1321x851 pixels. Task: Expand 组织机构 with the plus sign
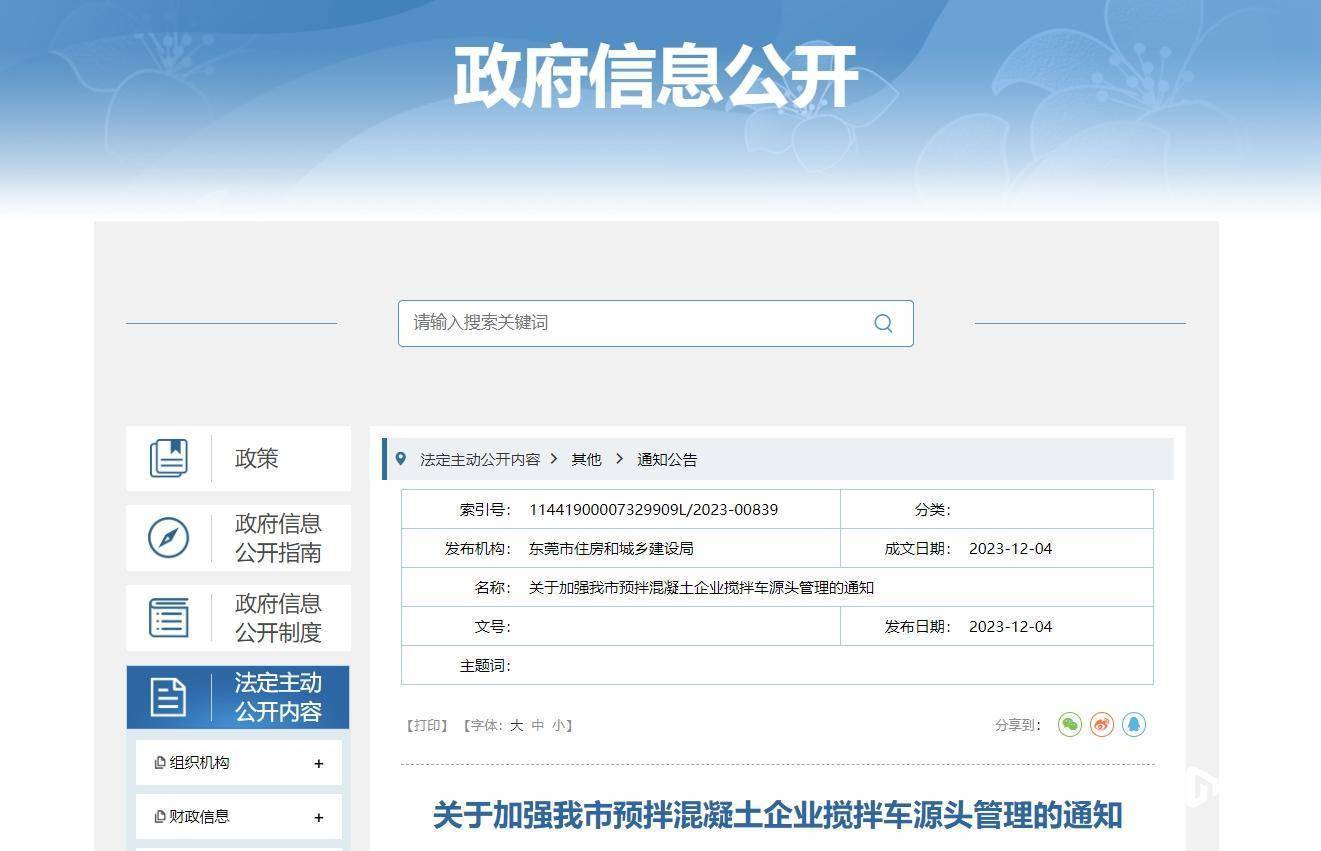click(318, 764)
